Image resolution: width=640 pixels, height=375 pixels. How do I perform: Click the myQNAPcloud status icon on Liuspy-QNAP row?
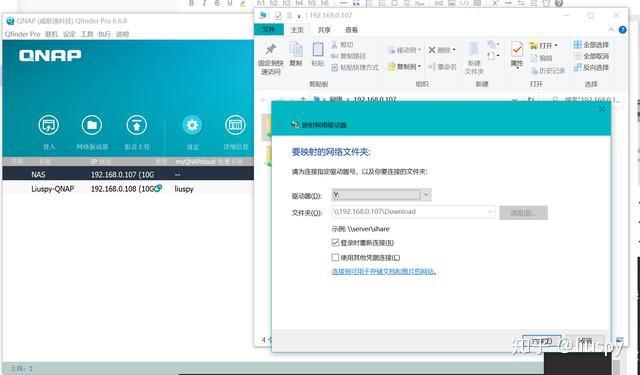point(159,188)
